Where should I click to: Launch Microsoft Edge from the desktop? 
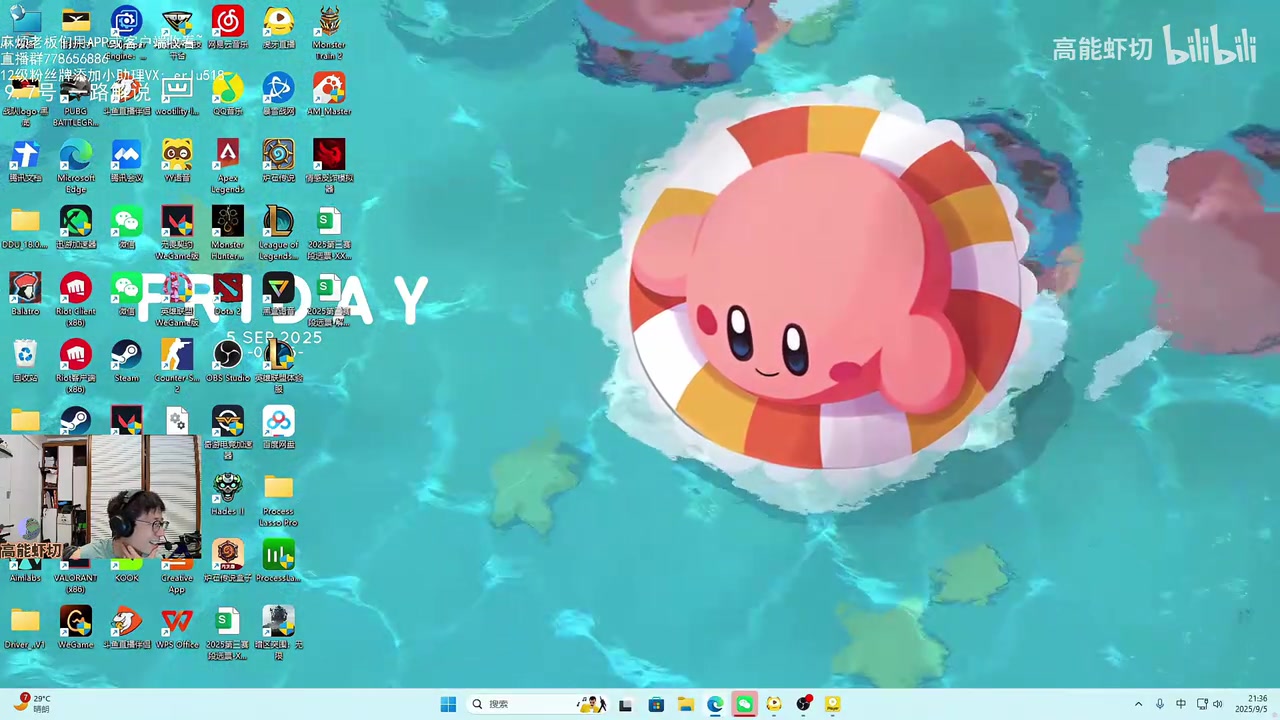[76, 156]
